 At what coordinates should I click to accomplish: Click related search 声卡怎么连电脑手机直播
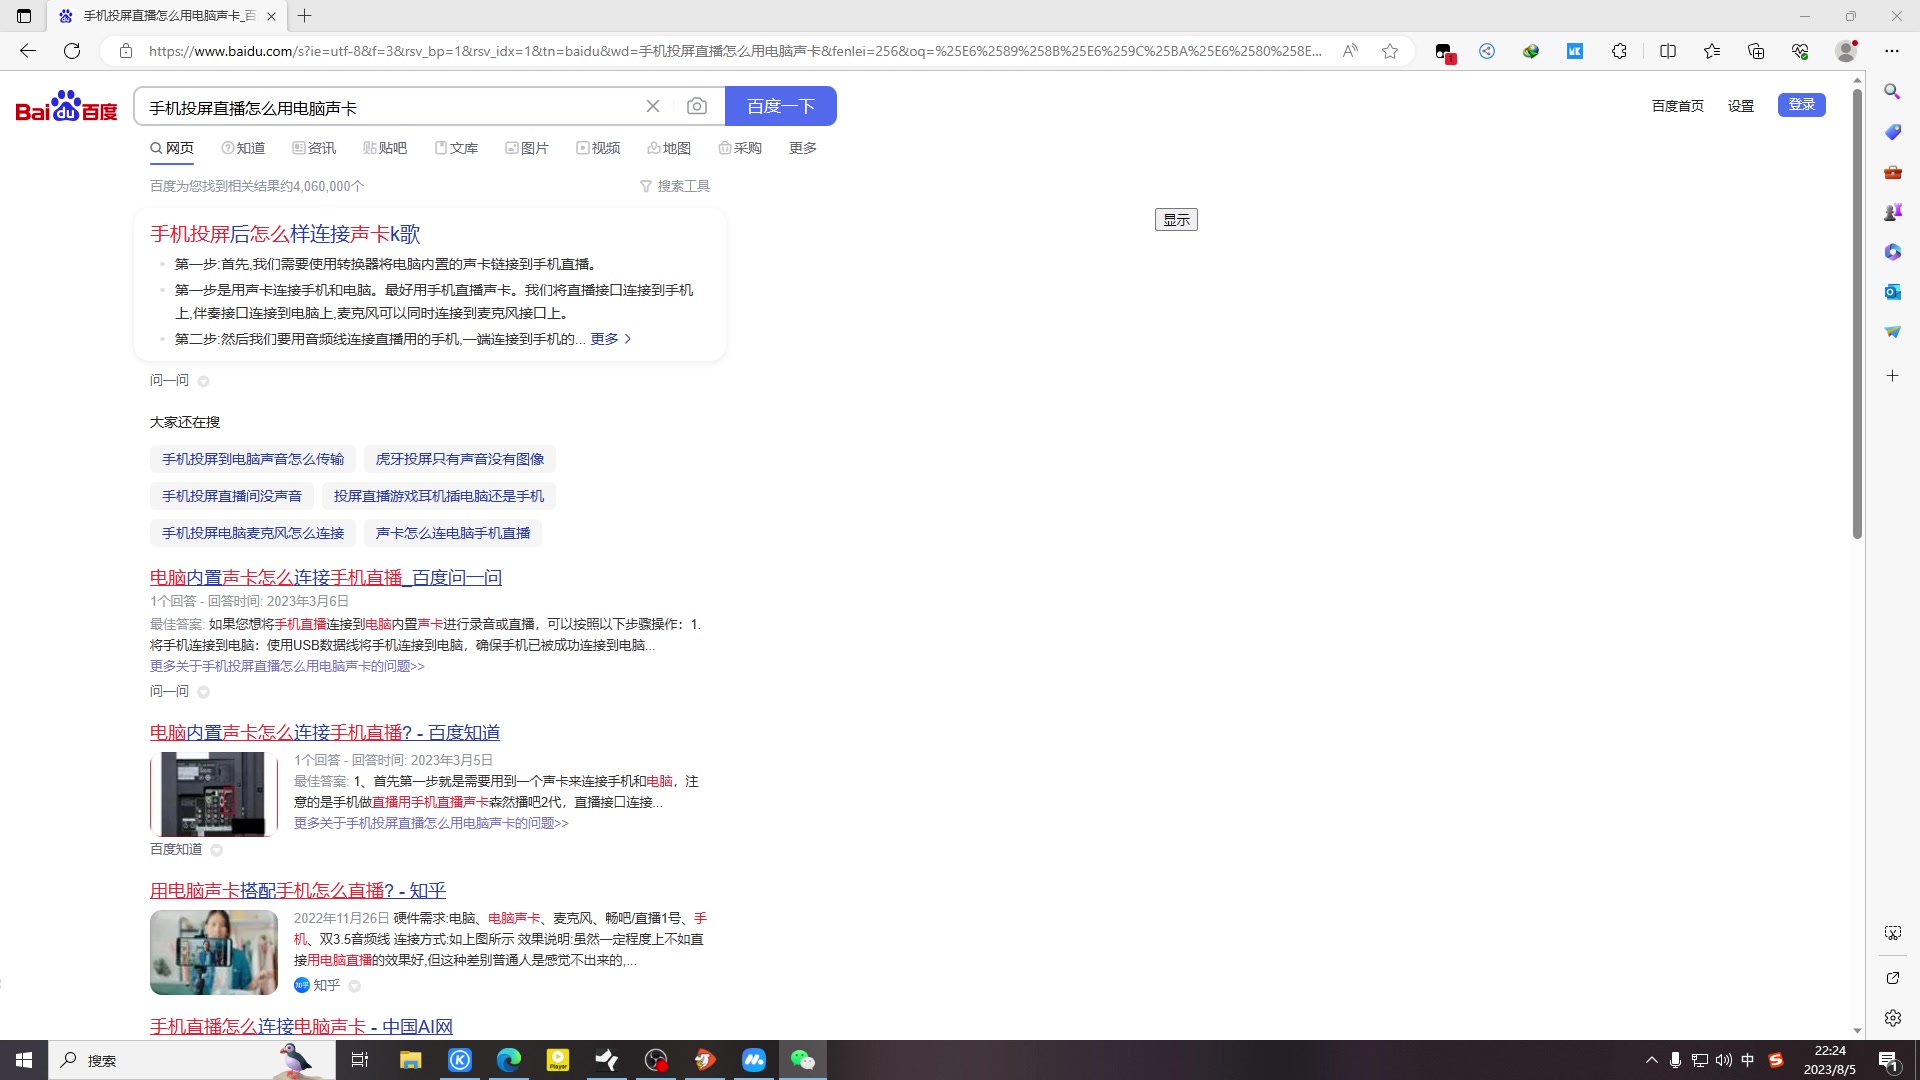tap(453, 533)
